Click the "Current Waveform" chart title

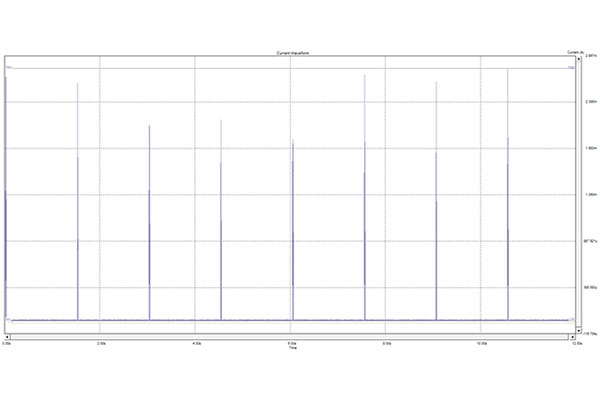pyautogui.click(x=292, y=51)
